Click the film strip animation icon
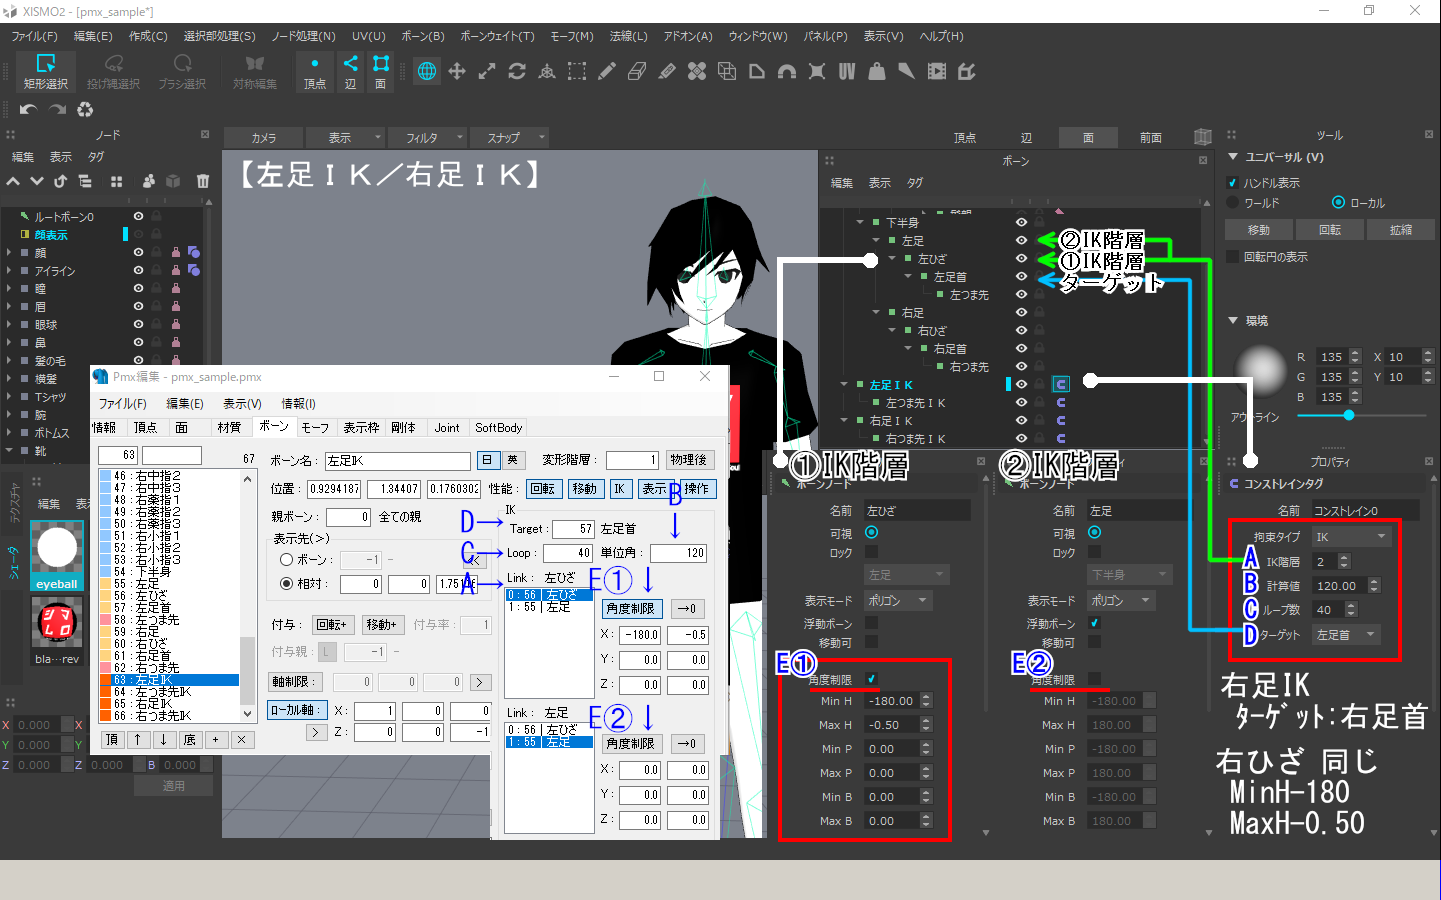 pyautogui.click(x=937, y=71)
